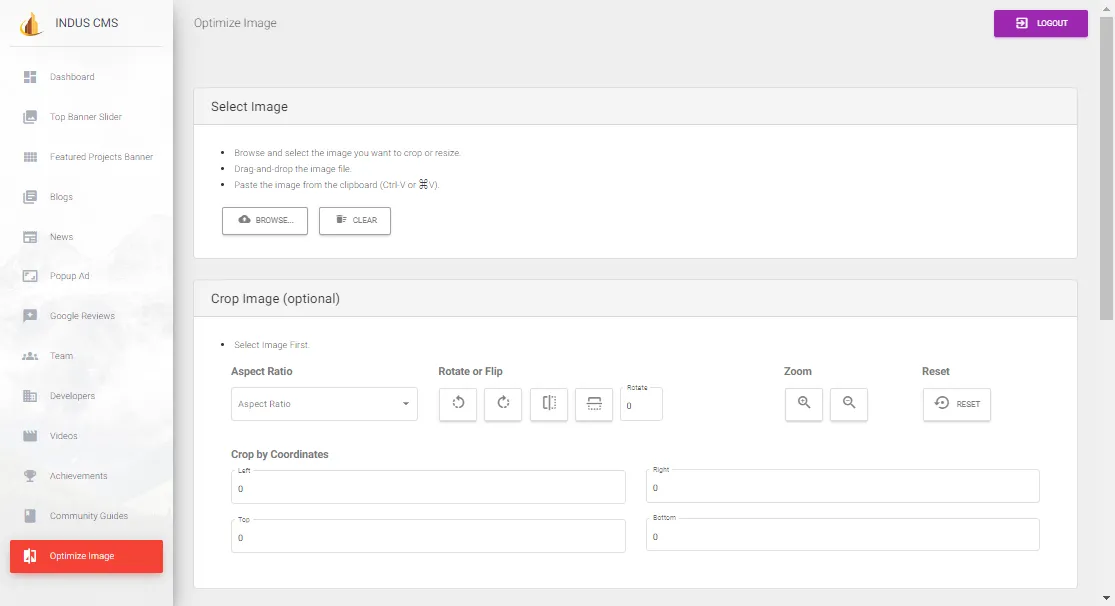Click the Browse button
1115x606 pixels.
click(x=265, y=220)
